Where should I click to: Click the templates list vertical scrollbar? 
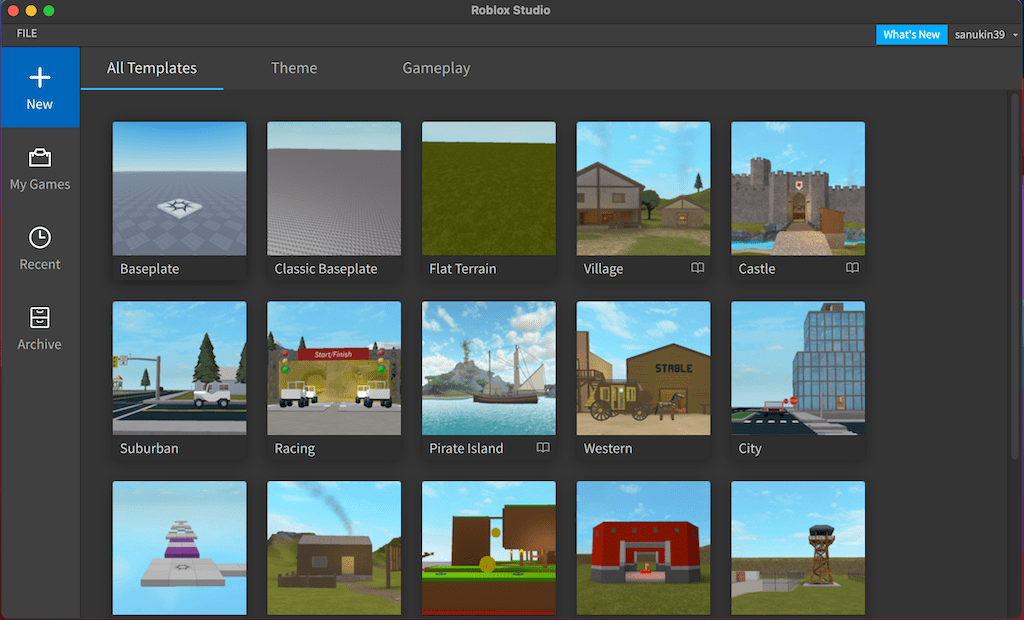click(x=1015, y=274)
